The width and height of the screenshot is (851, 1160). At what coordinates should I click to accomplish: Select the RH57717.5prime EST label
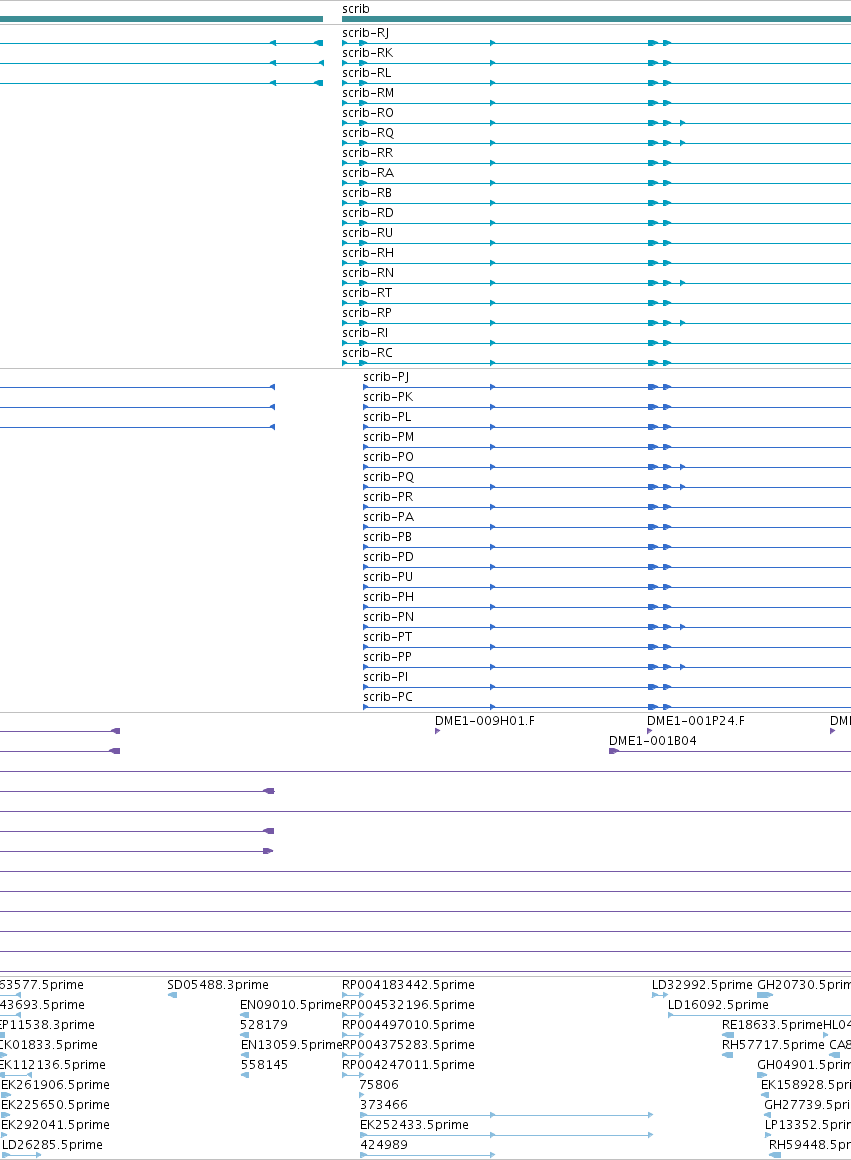coord(773,1045)
